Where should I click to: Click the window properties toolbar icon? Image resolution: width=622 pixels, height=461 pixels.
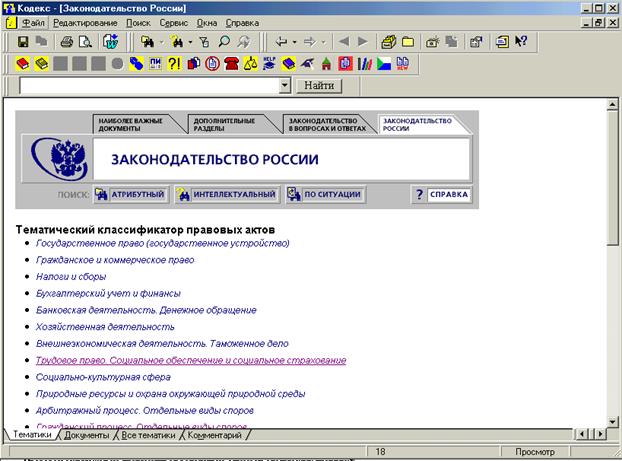pos(476,42)
